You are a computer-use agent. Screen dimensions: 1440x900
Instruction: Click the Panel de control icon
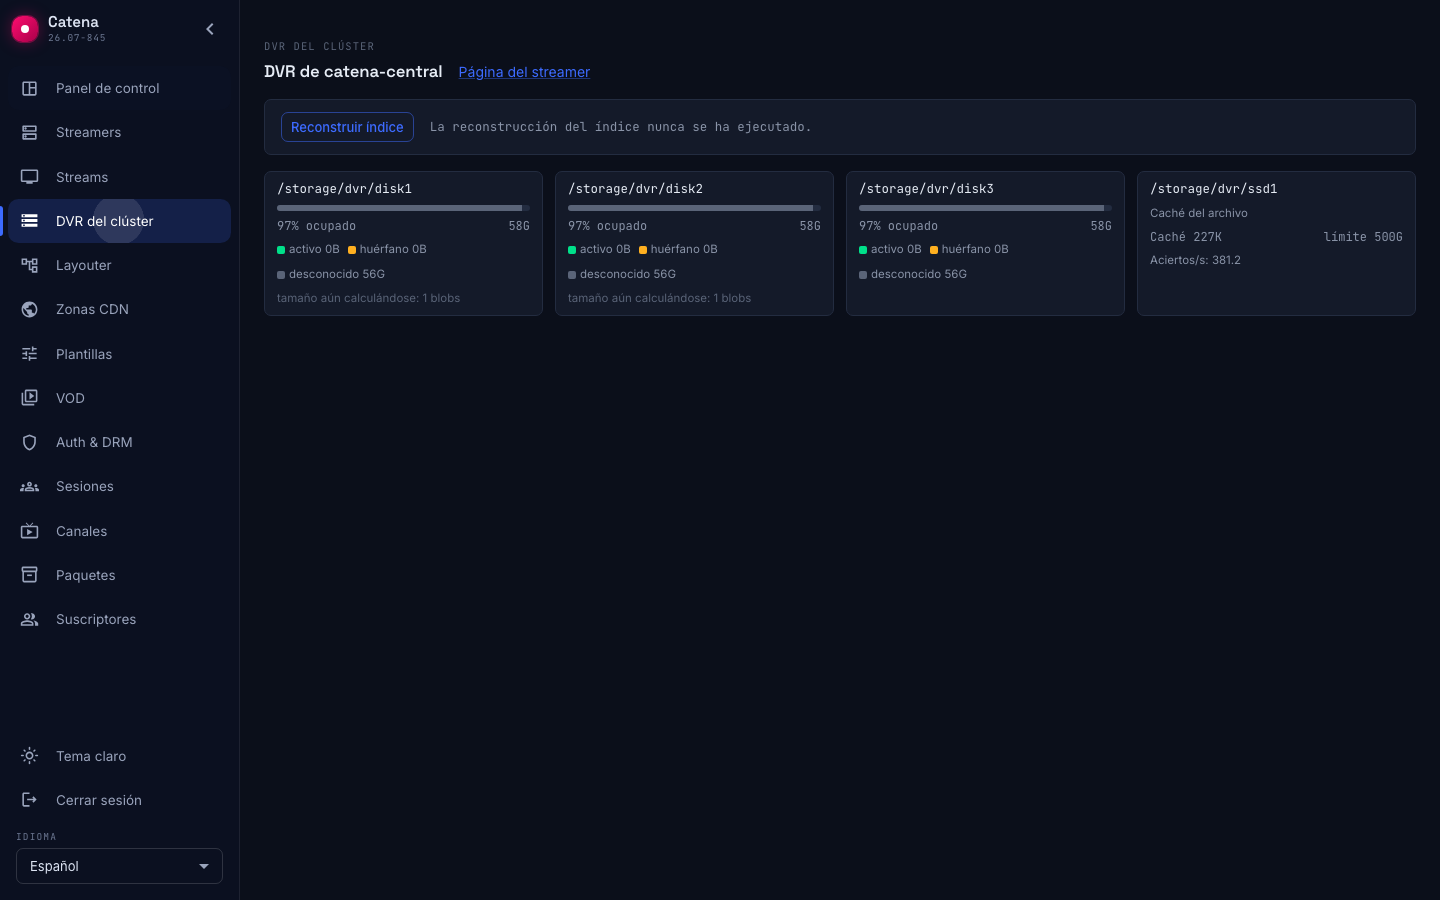tap(30, 88)
